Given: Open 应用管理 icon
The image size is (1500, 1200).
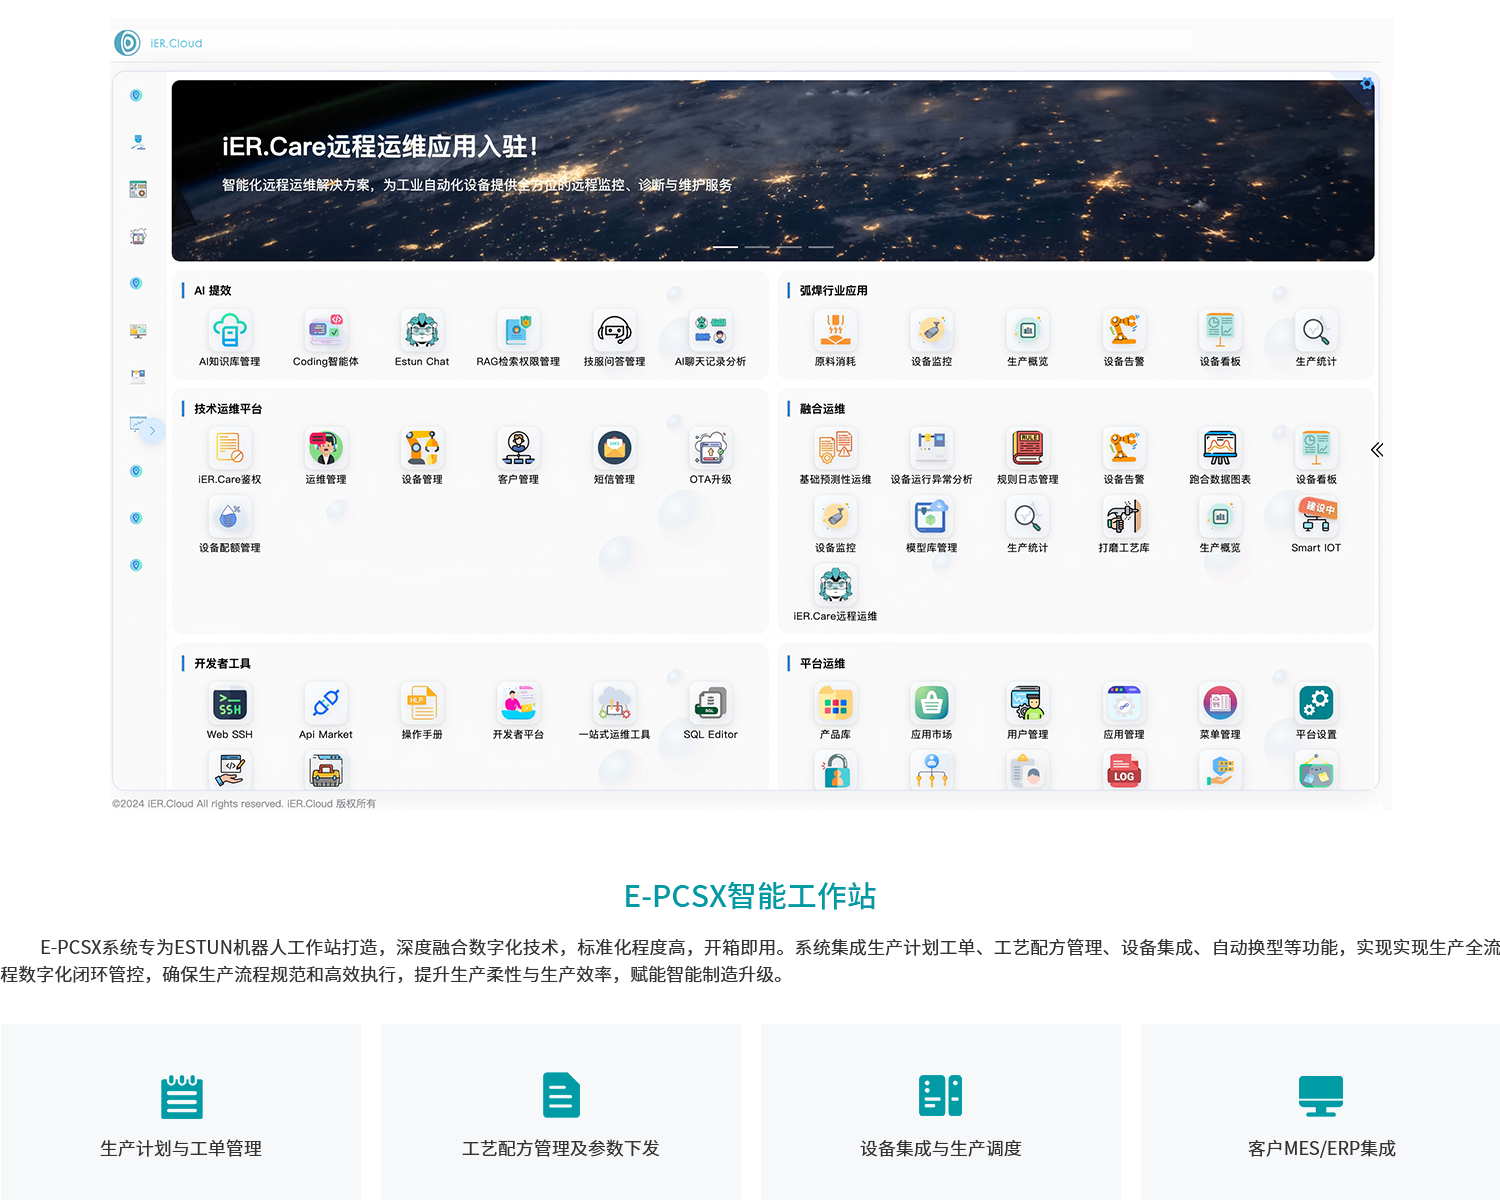Looking at the screenshot, I should point(1124,703).
